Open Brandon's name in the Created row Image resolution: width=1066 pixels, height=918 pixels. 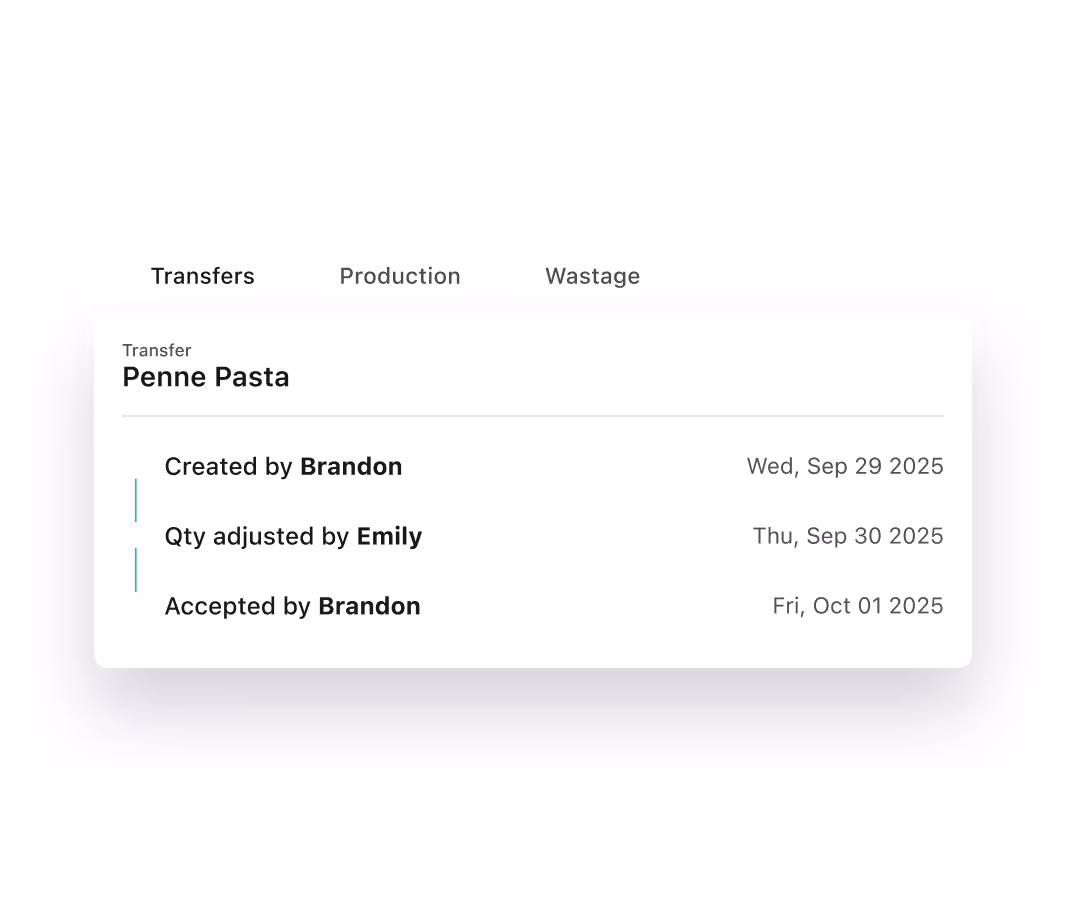(351, 467)
